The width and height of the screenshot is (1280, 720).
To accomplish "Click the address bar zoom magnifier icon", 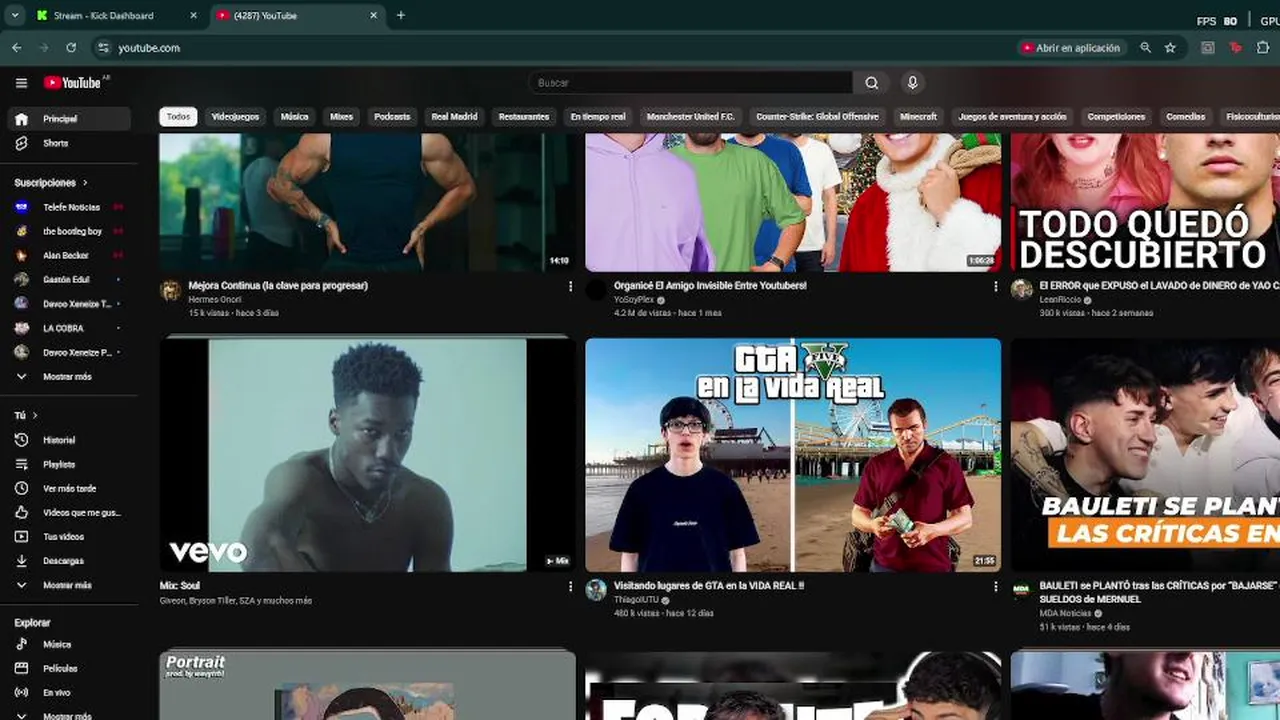I will pos(1146,47).
